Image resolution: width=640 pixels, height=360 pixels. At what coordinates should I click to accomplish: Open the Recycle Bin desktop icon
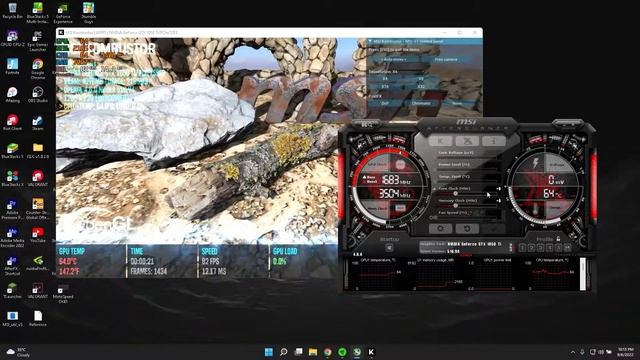pos(12,11)
